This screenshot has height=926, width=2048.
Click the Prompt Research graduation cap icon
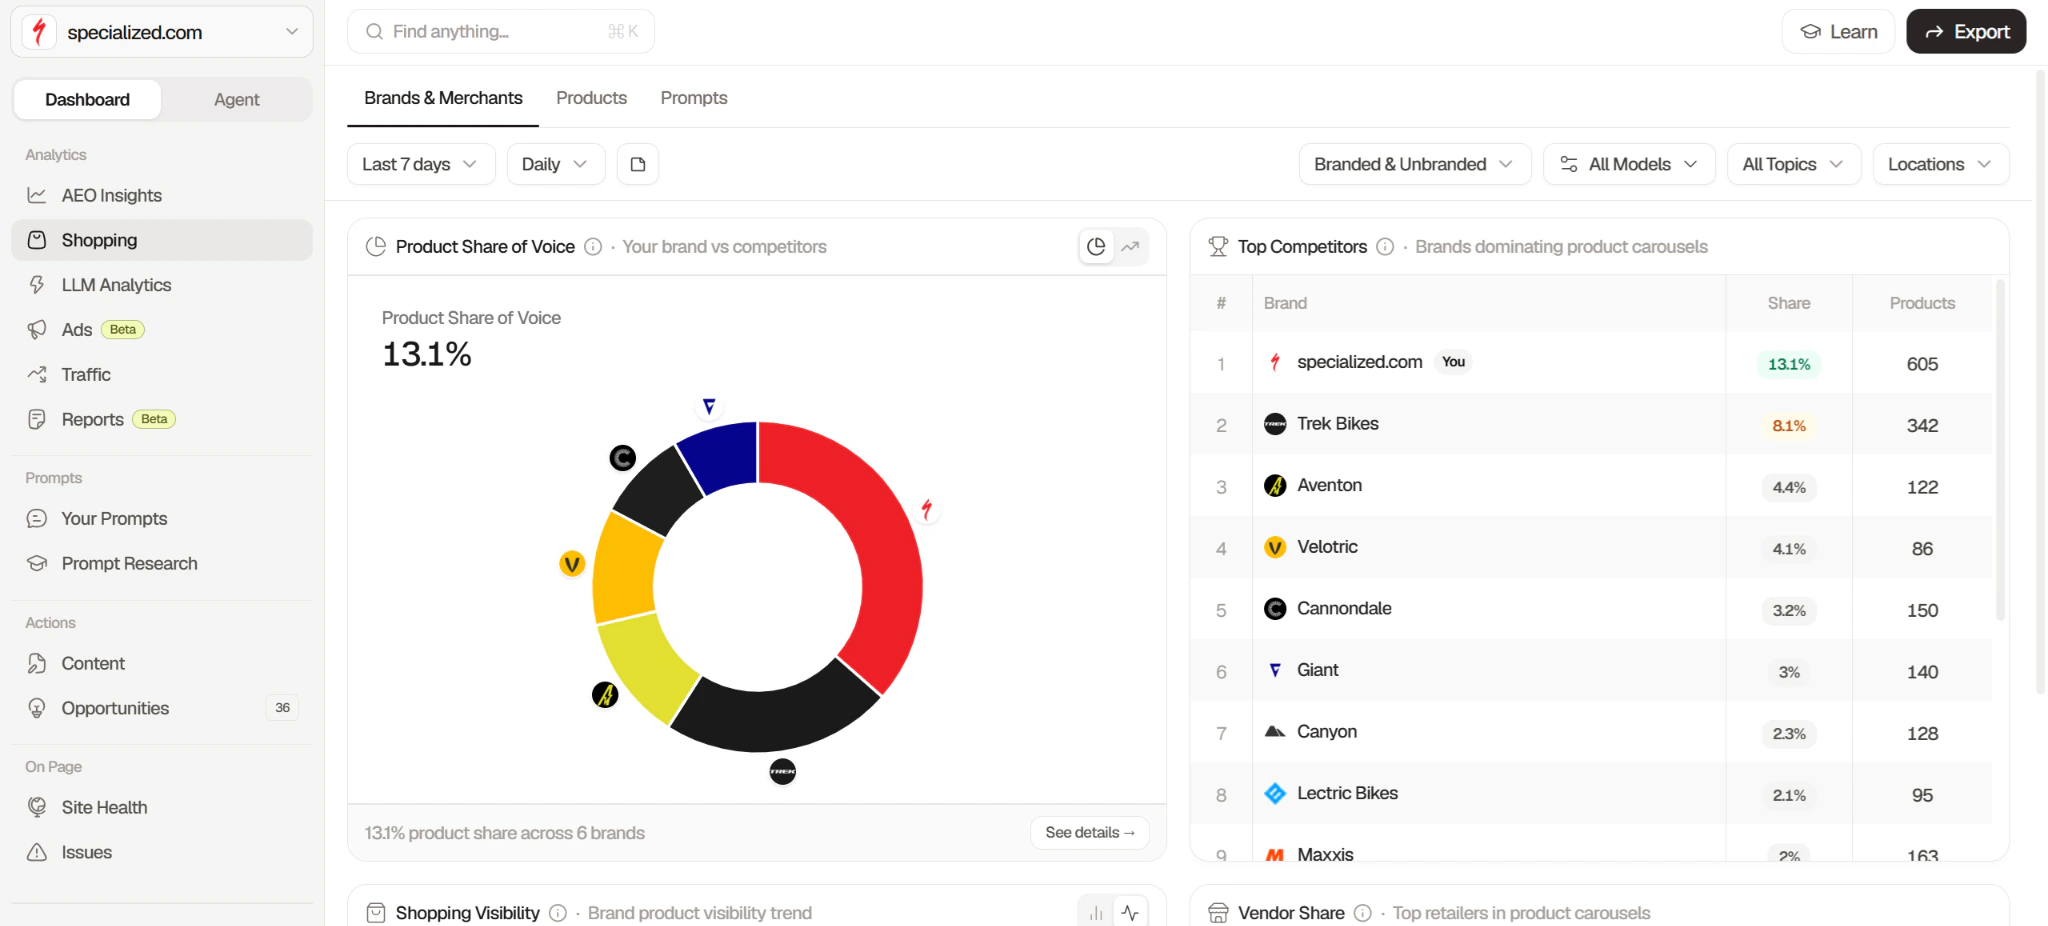click(37, 564)
